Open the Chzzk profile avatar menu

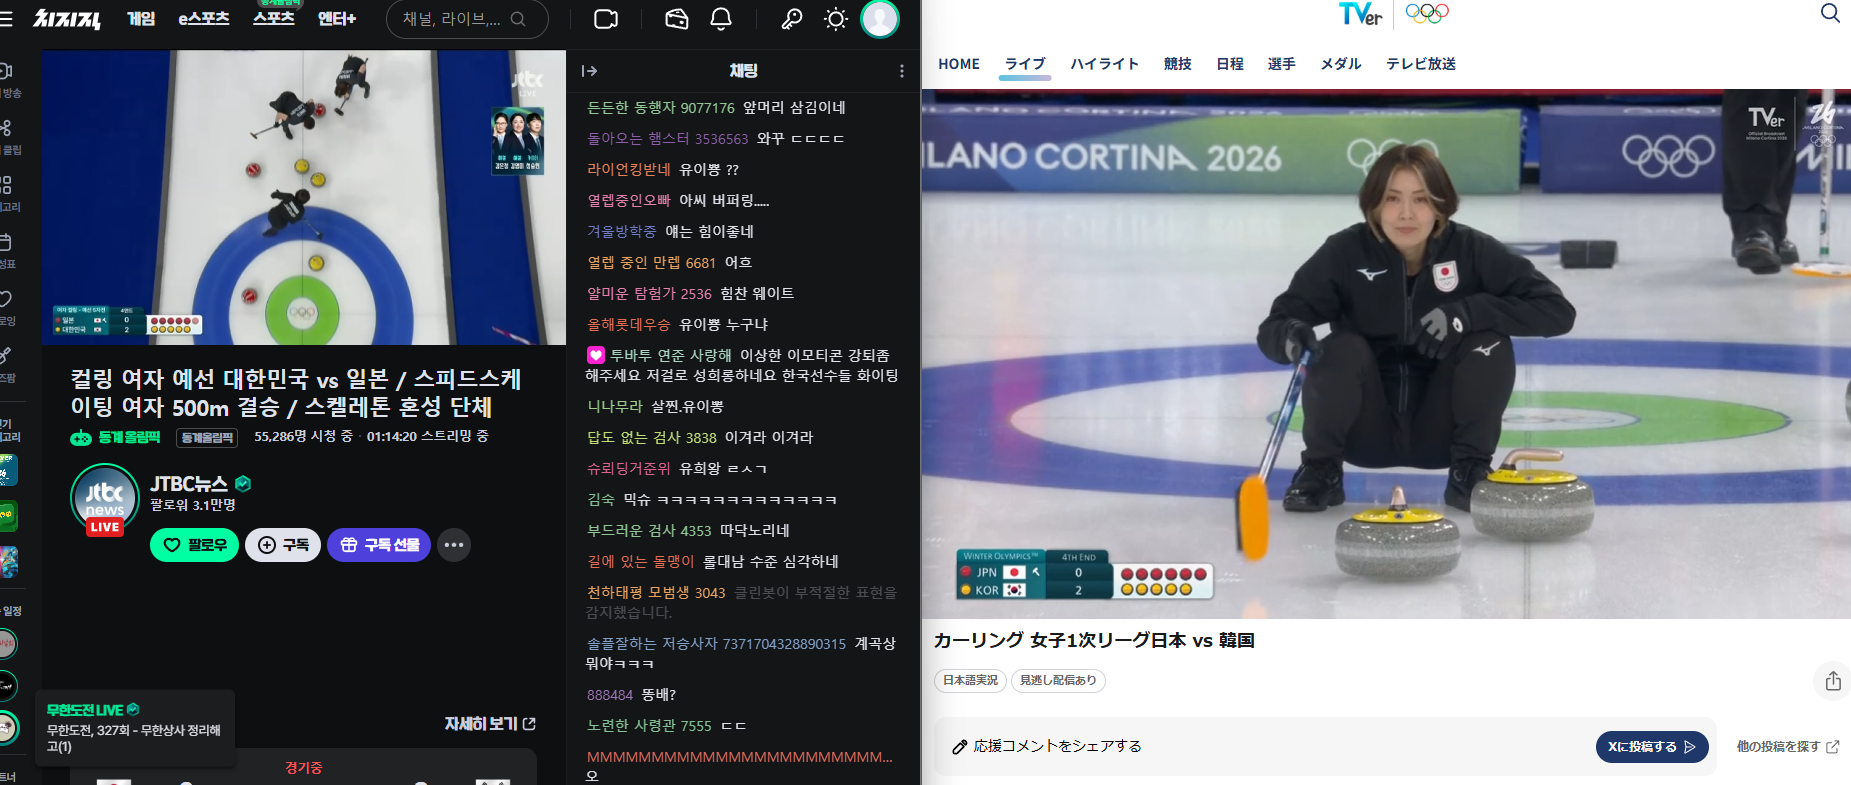click(880, 19)
